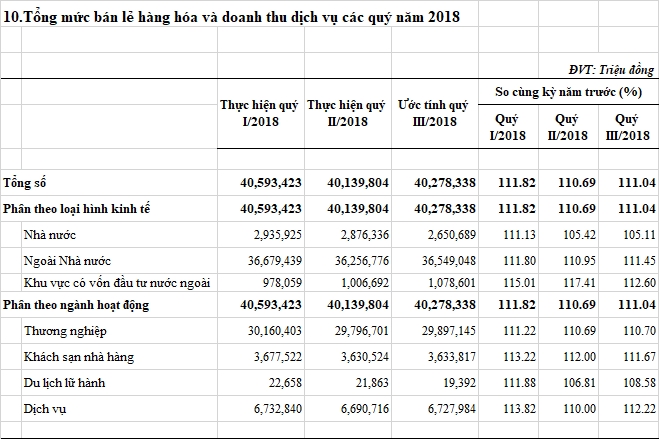
Task: Click the "Nhà nước" row label
Action: tap(51, 234)
